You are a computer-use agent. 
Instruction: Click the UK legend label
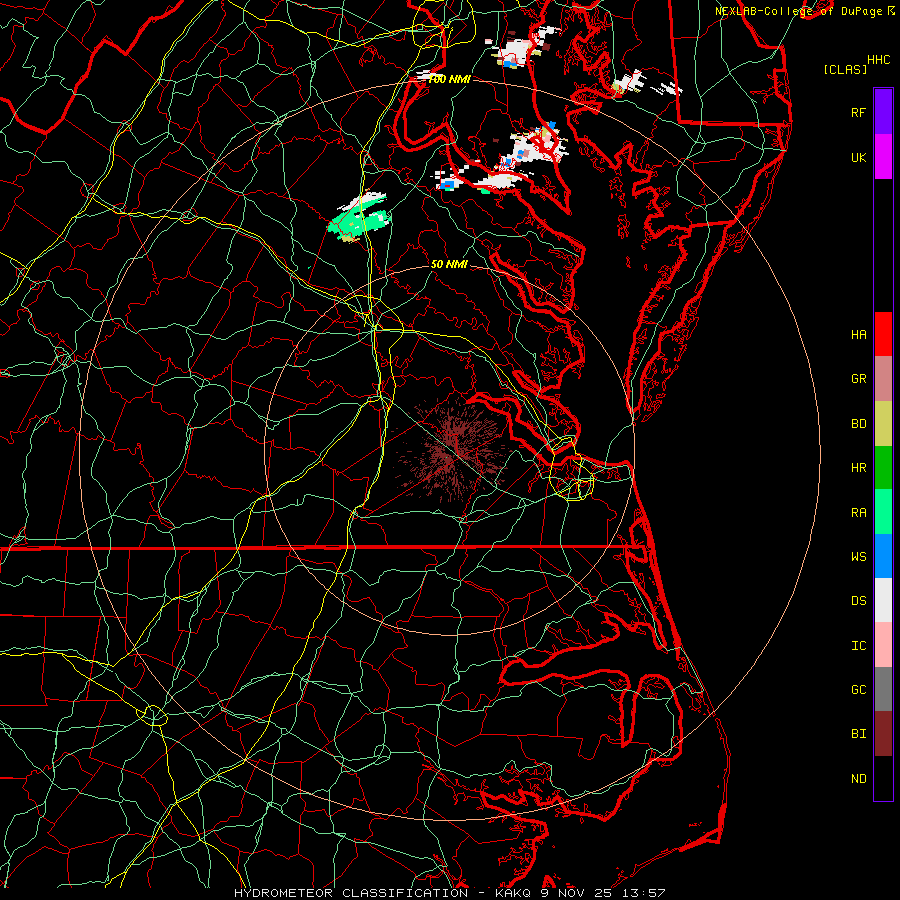[x=858, y=157]
